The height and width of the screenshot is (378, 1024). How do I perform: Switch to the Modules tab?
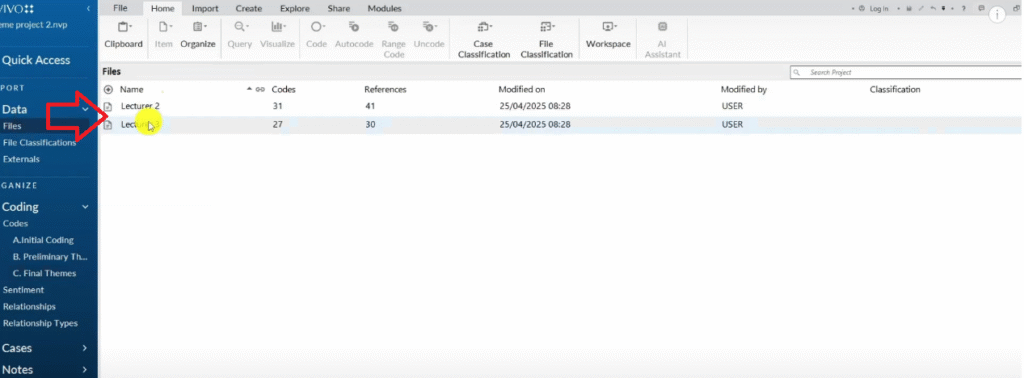[x=385, y=8]
